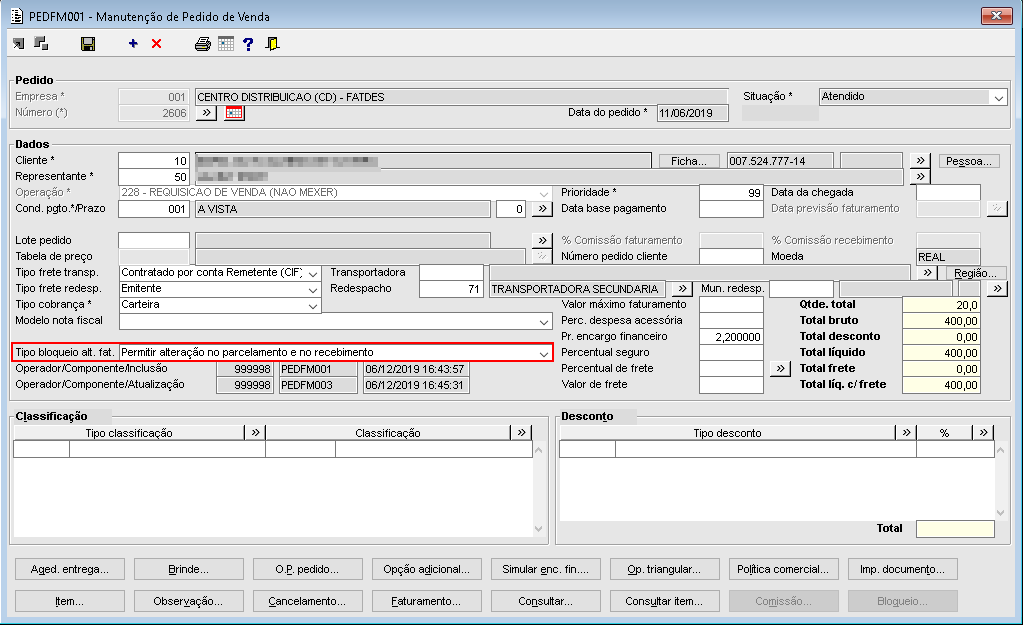
Task: Delete record using red X toolbar icon
Action: point(157,44)
